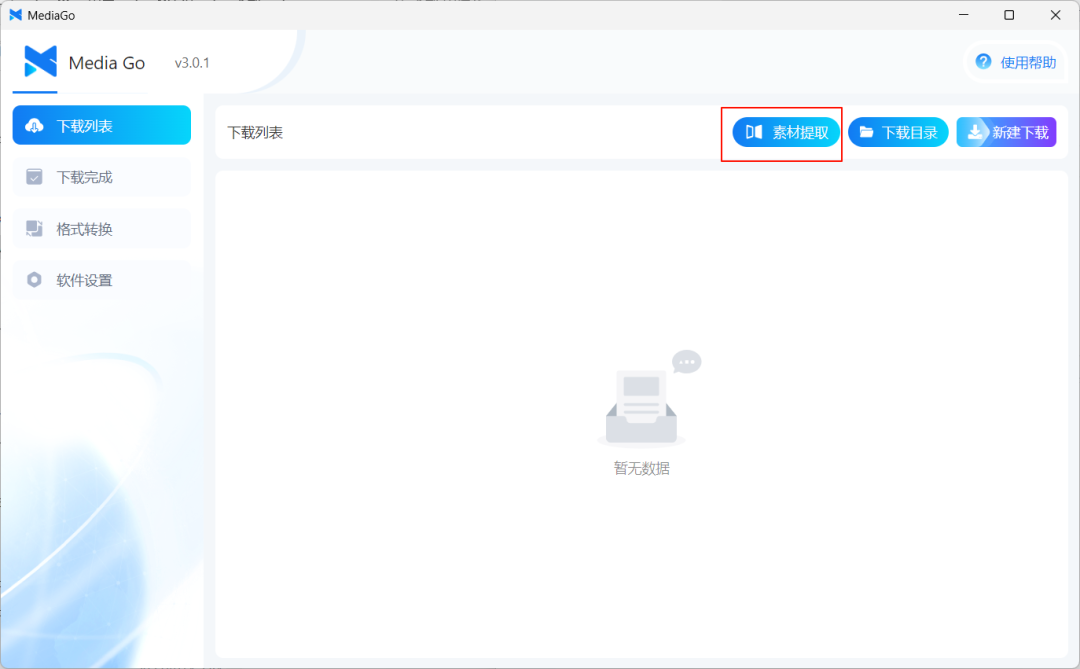Click the 素材提取 button
This screenshot has height=669, width=1080.
click(786, 132)
